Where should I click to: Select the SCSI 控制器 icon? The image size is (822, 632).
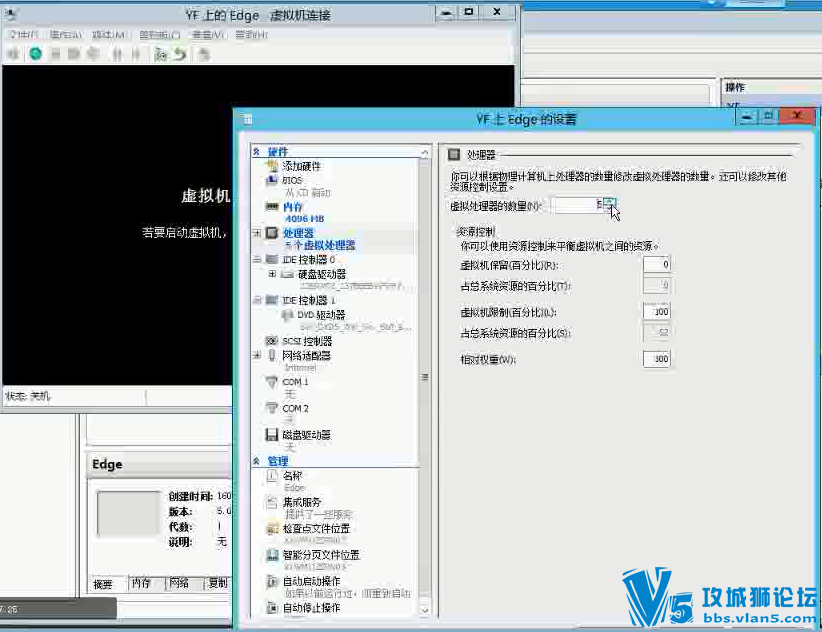(x=272, y=341)
